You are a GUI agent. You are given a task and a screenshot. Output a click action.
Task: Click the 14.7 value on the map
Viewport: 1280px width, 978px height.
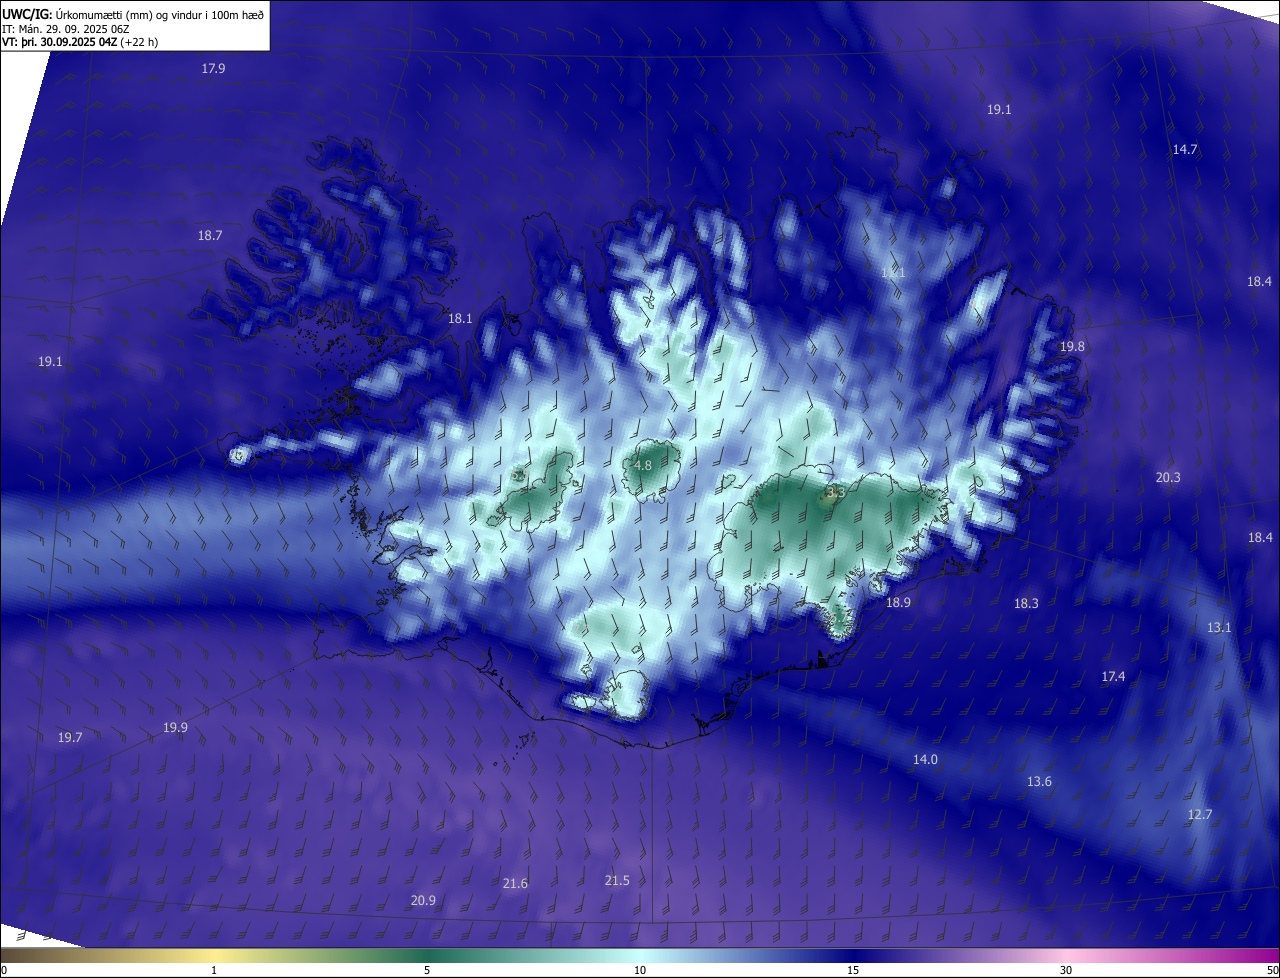pyautogui.click(x=1185, y=150)
